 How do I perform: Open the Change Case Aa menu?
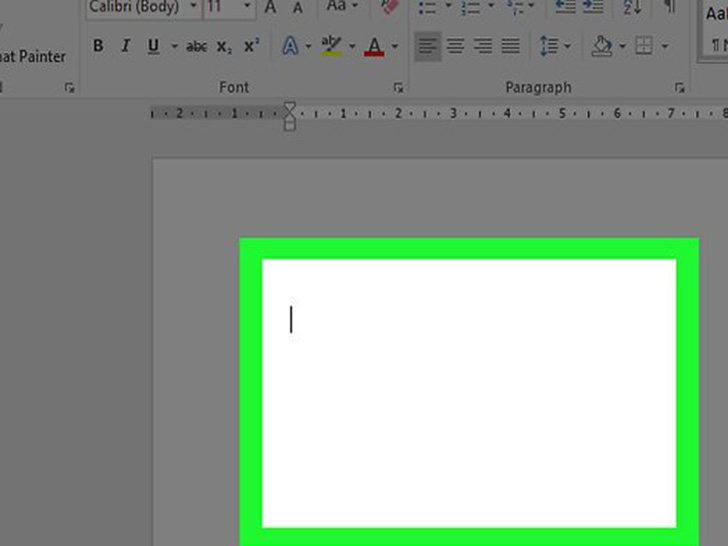(342, 6)
